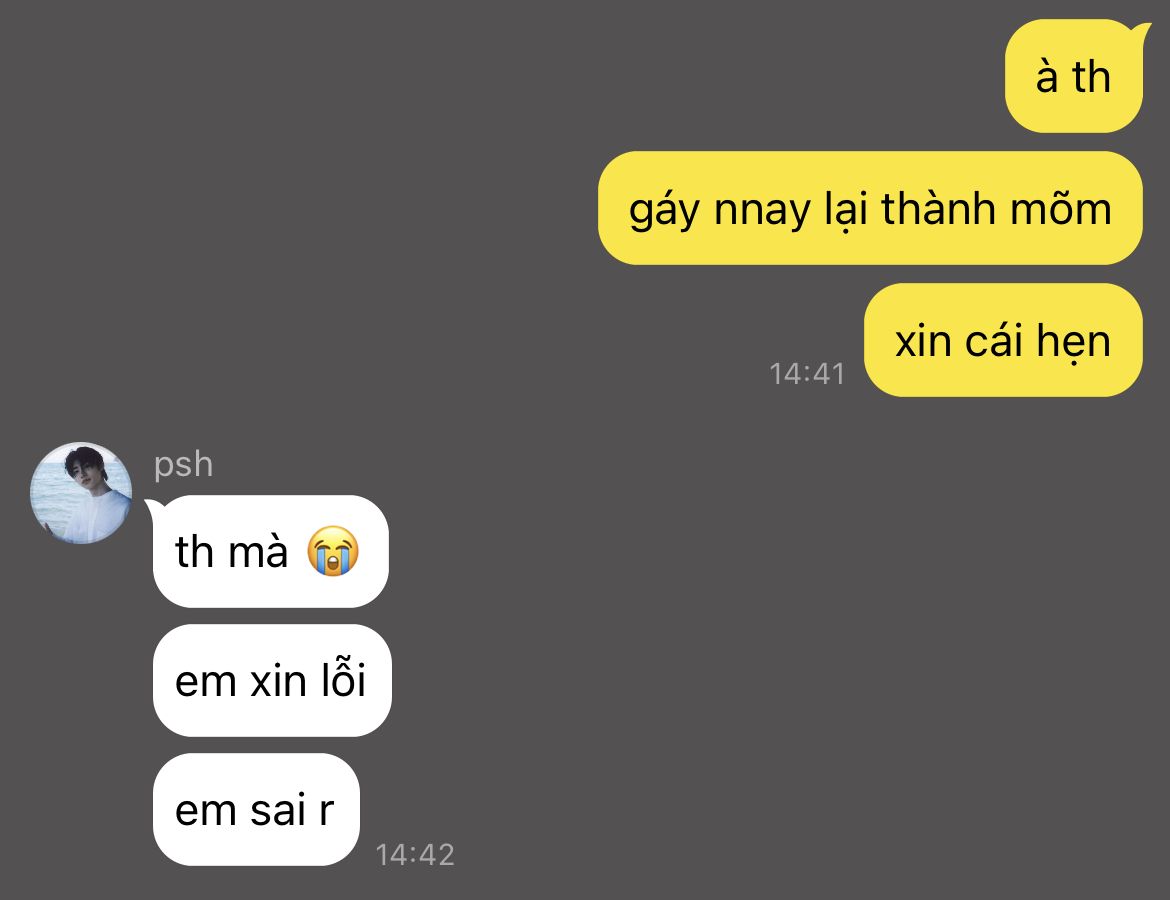Click the word 'nnay' in the sent message

[762, 212]
